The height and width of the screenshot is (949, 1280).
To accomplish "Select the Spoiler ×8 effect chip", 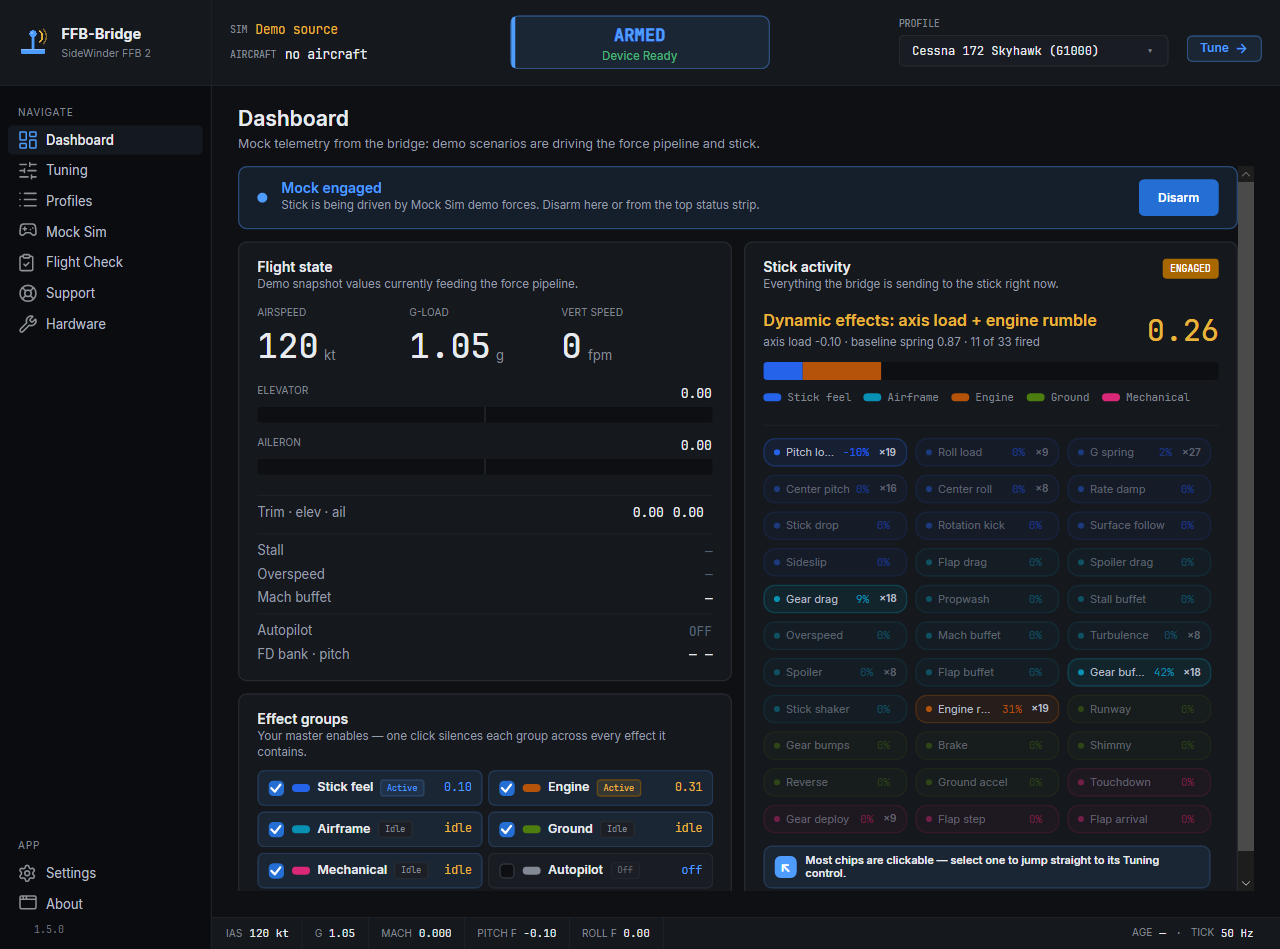I will coord(835,672).
